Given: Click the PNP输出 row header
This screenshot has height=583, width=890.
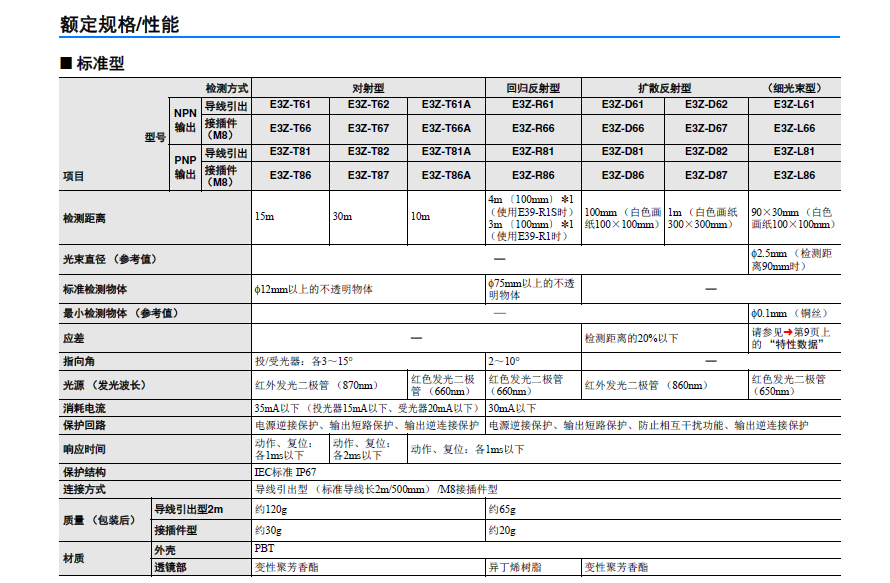Looking at the screenshot, I should (185, 167).
